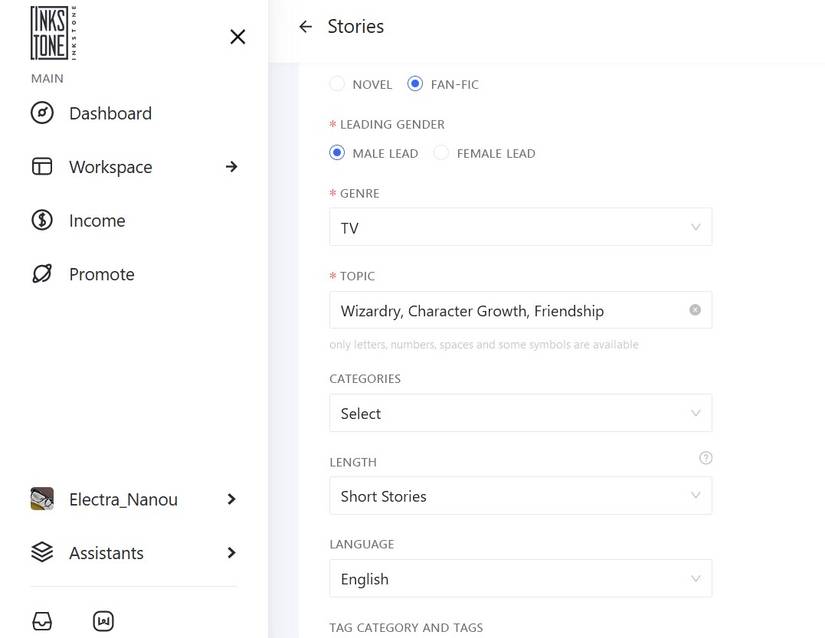
Task: Open the inbox tray icon at sidebar bottom
Action: 42,620
